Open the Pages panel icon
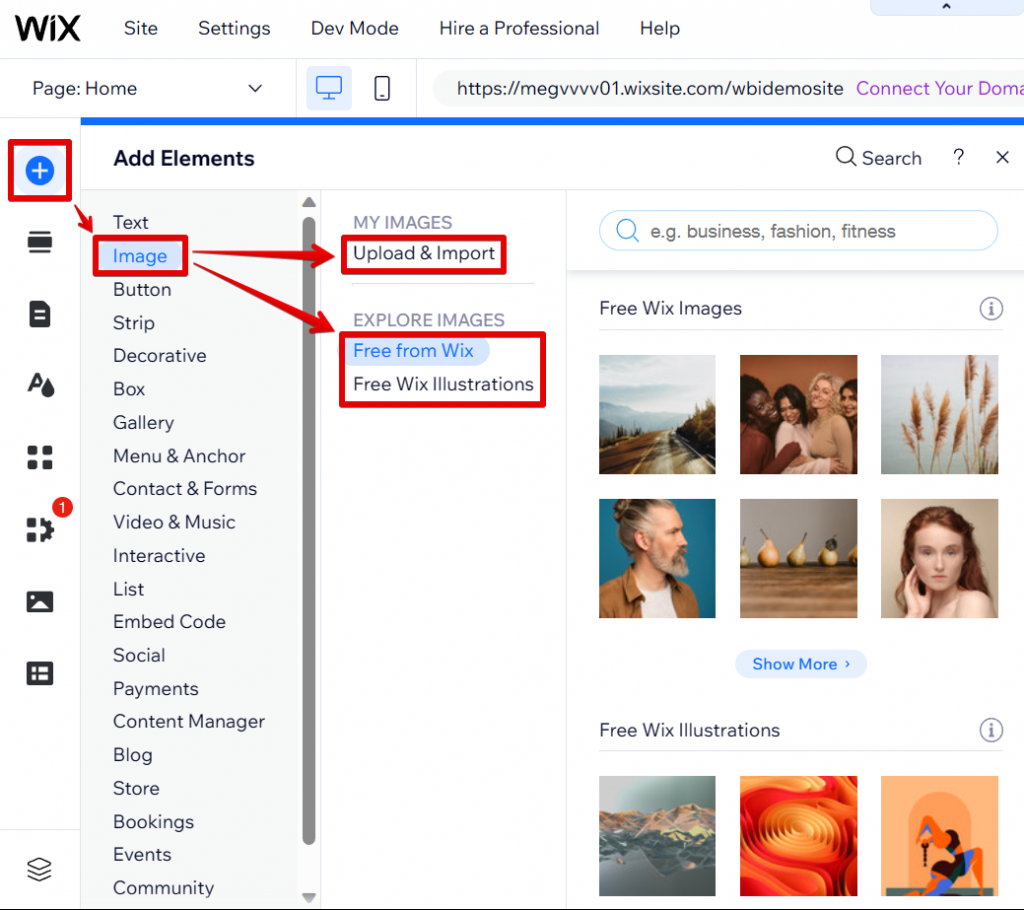The image size is (1024, 910). click(x=39, y=313)
